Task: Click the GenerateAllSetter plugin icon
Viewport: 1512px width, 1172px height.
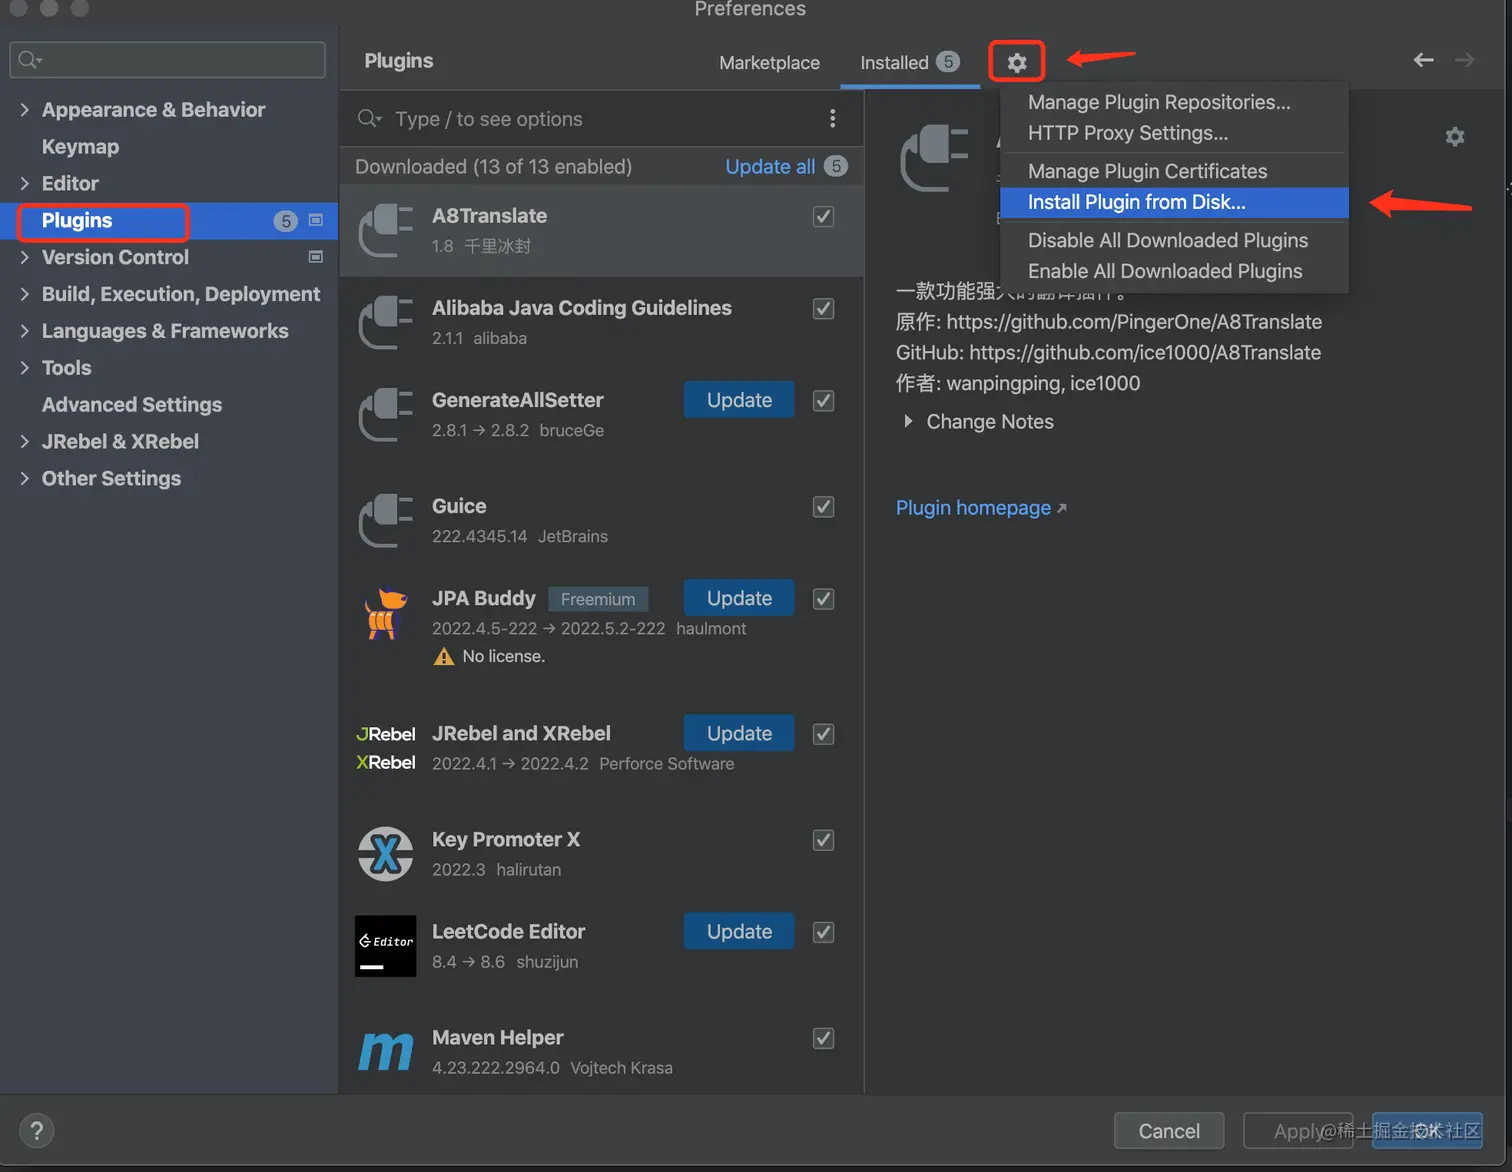Action: [386, 415]
